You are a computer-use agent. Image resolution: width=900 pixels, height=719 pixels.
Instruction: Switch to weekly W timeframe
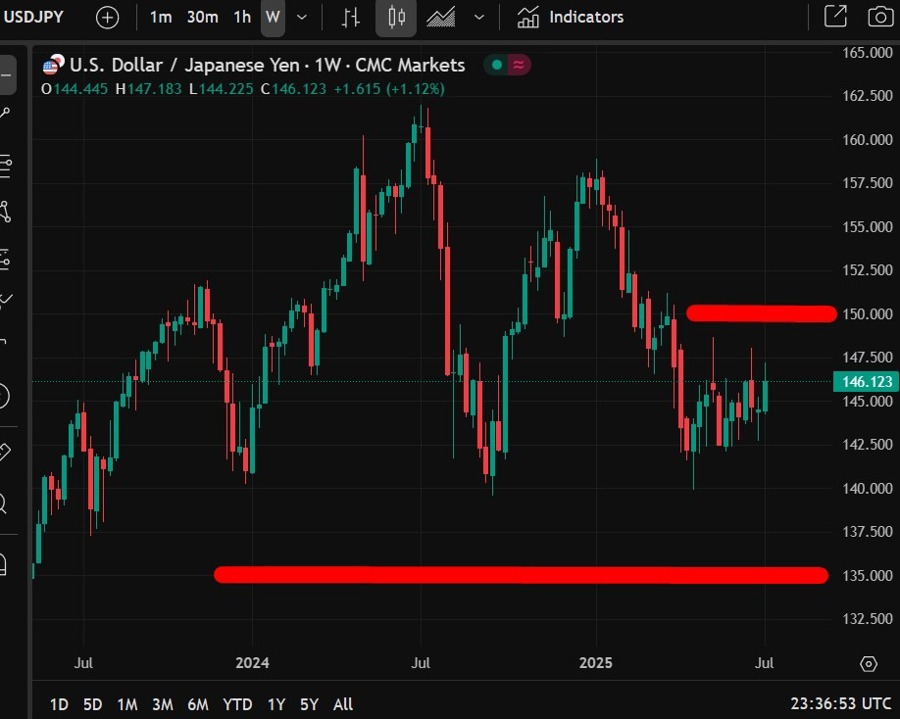click(x=273, y=18)
